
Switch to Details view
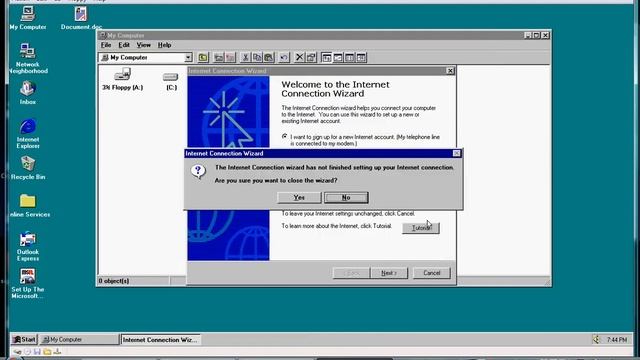(x=361, y=58)
